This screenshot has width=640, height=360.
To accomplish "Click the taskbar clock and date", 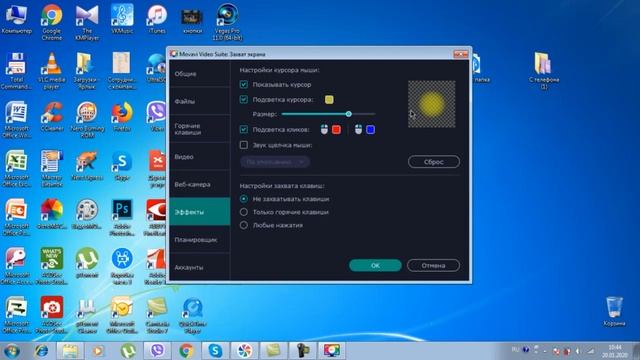I will point(614,351).
